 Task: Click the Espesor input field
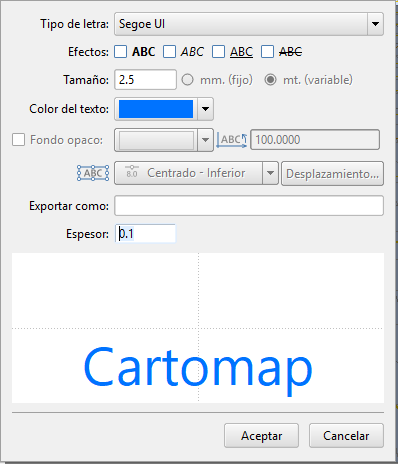click(145, 234)
